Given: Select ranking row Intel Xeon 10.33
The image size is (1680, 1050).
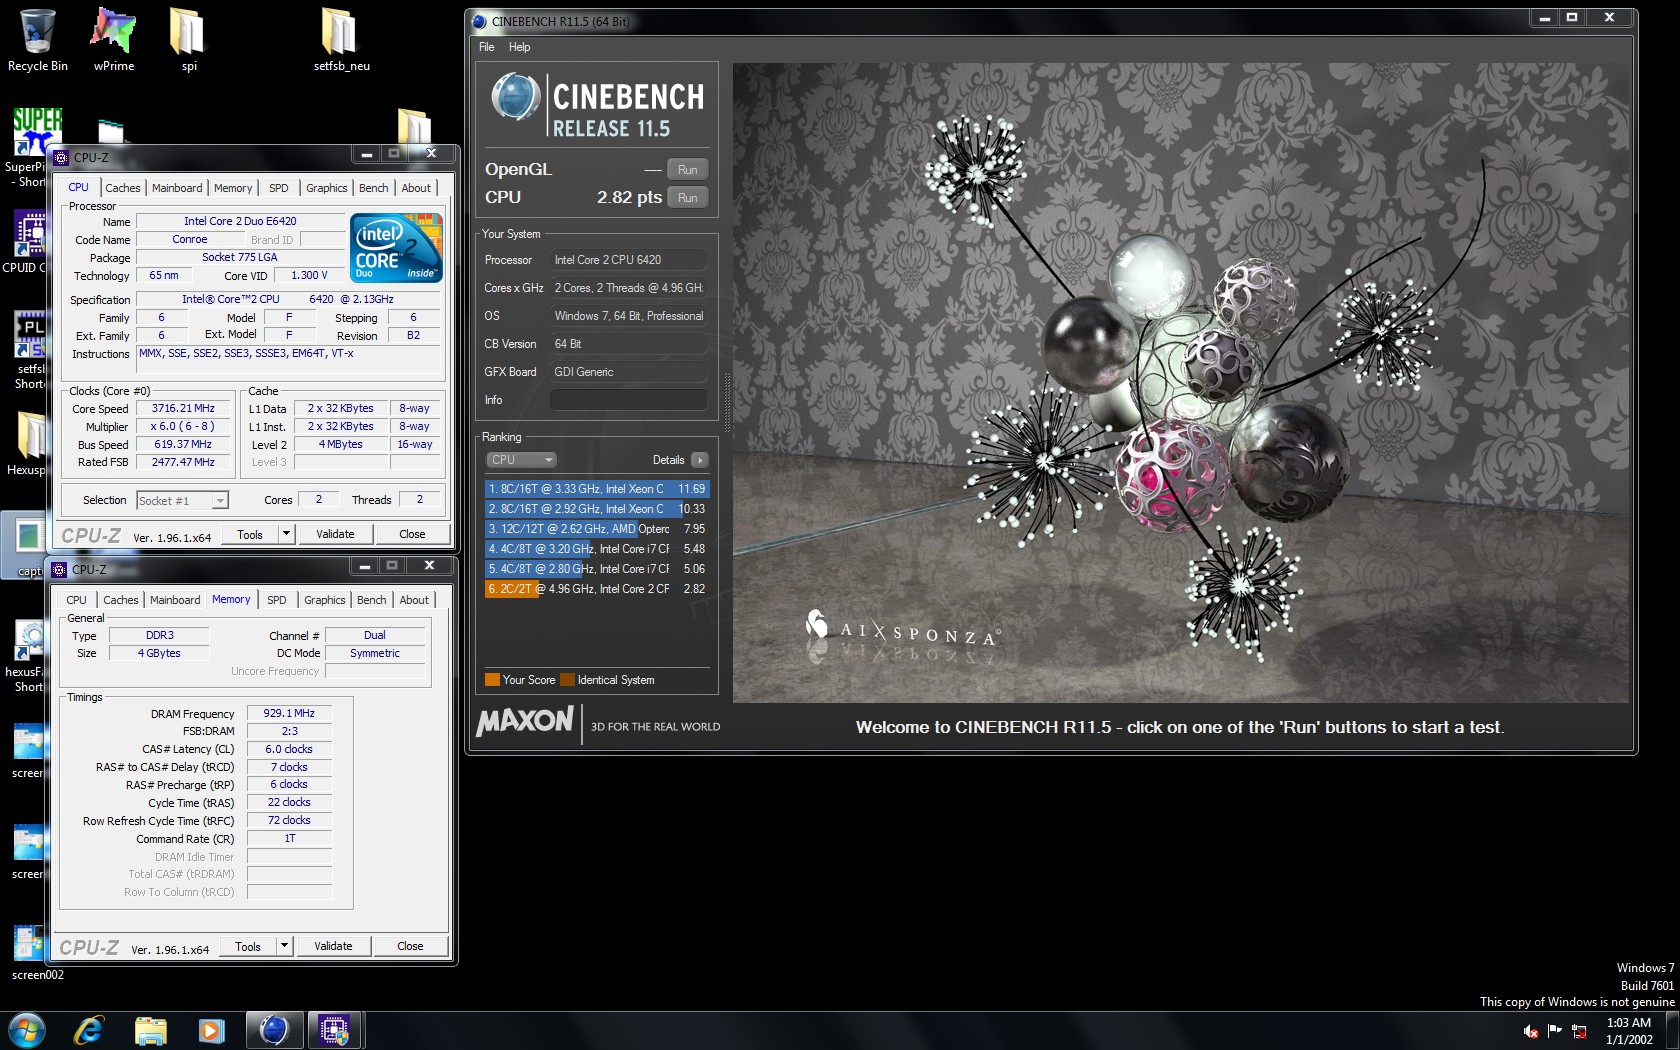Looking at the screenshot, I should (x=596, y=509).
